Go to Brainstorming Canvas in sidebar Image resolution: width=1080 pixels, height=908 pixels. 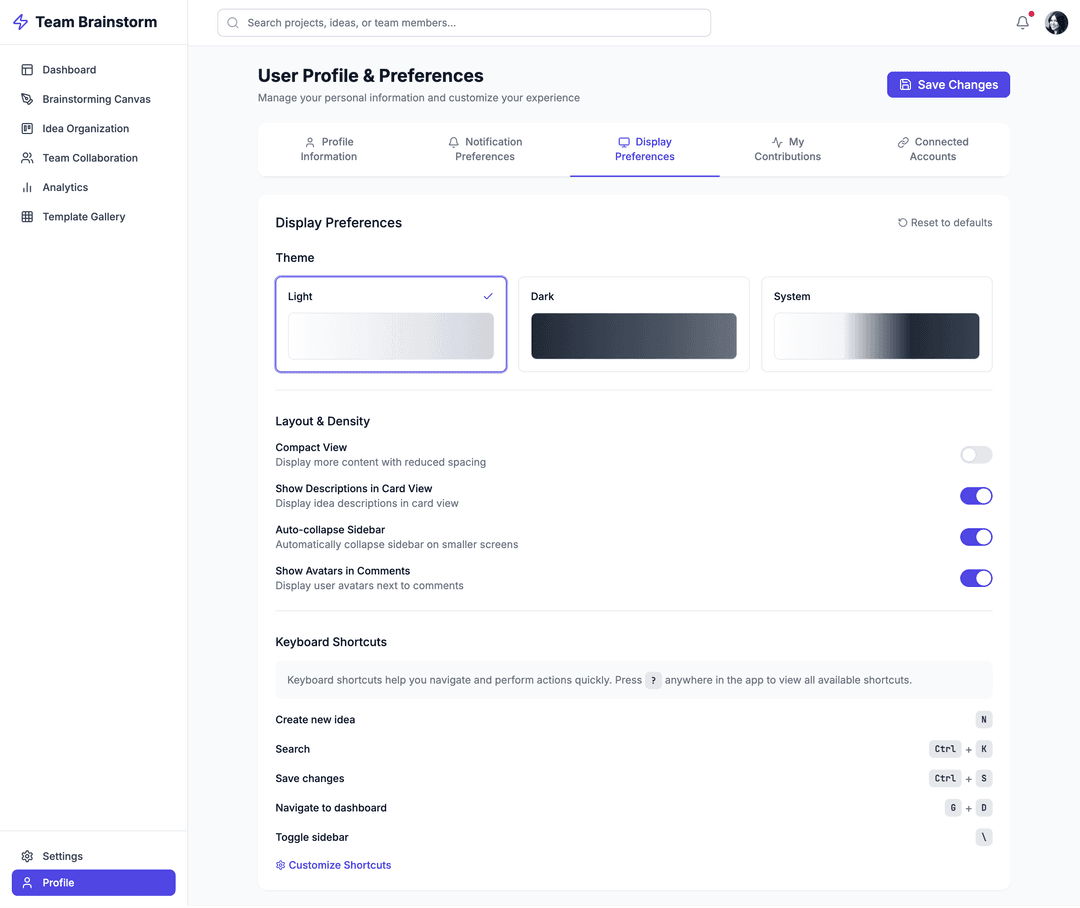96,99
